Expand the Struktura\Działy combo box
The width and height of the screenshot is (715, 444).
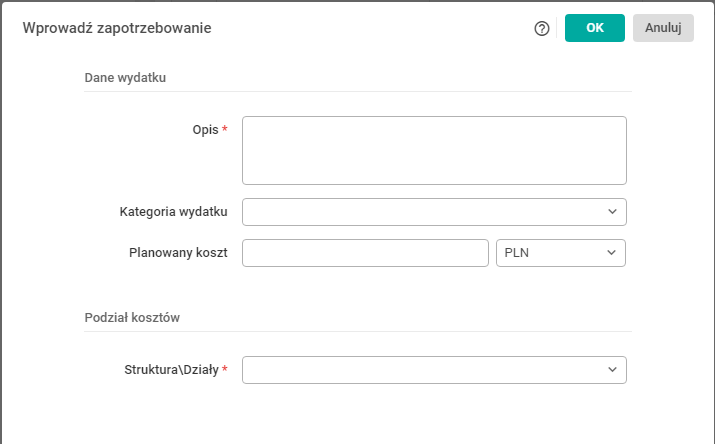point(424,370)
